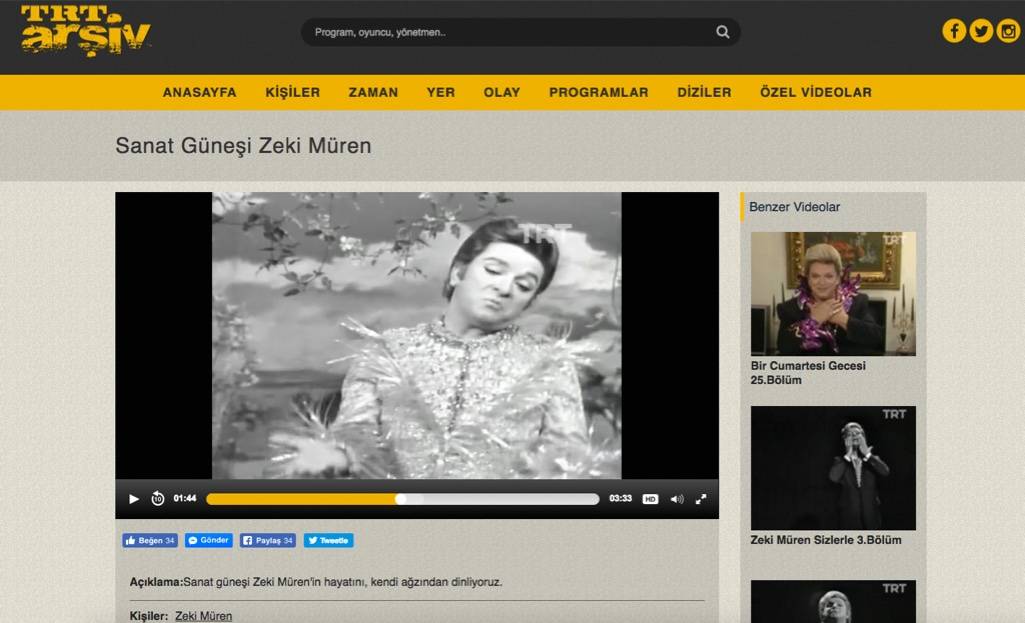This screenshot has height=623, width=1025.
Task: Open the Facebook page icon
Action: click(954, 31)
